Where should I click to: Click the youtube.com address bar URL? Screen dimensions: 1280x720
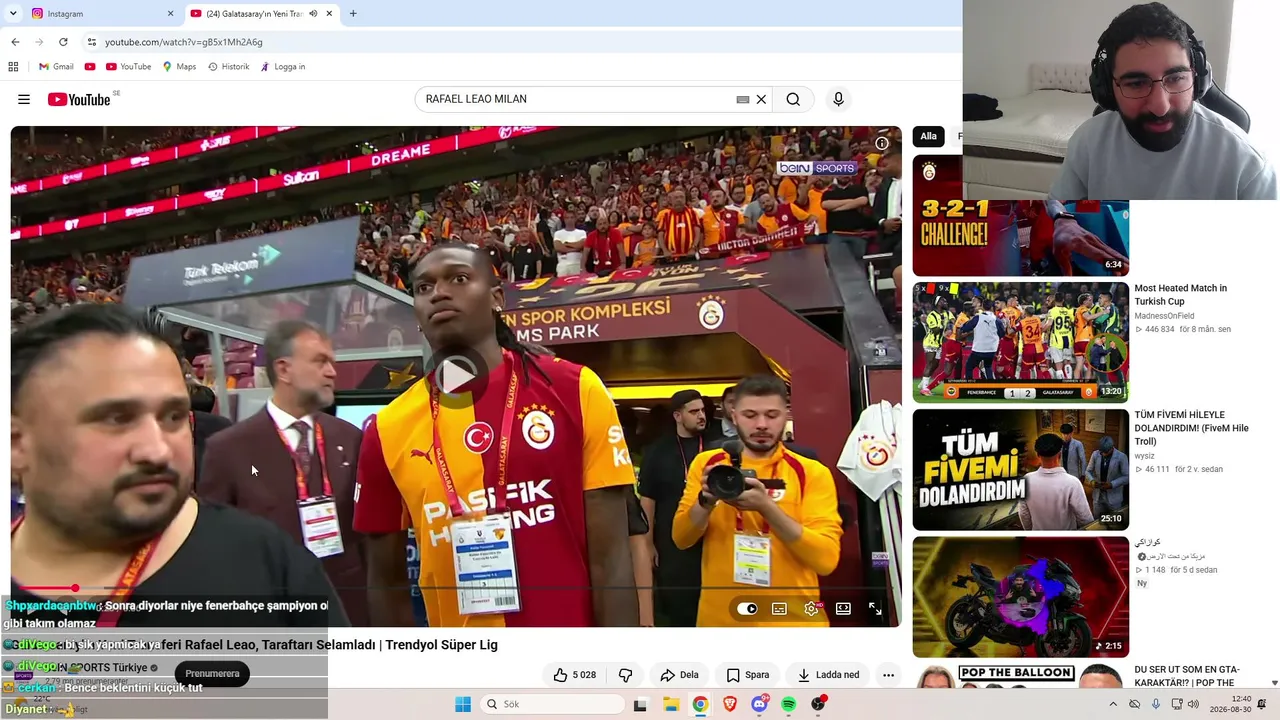coord(184,42)
